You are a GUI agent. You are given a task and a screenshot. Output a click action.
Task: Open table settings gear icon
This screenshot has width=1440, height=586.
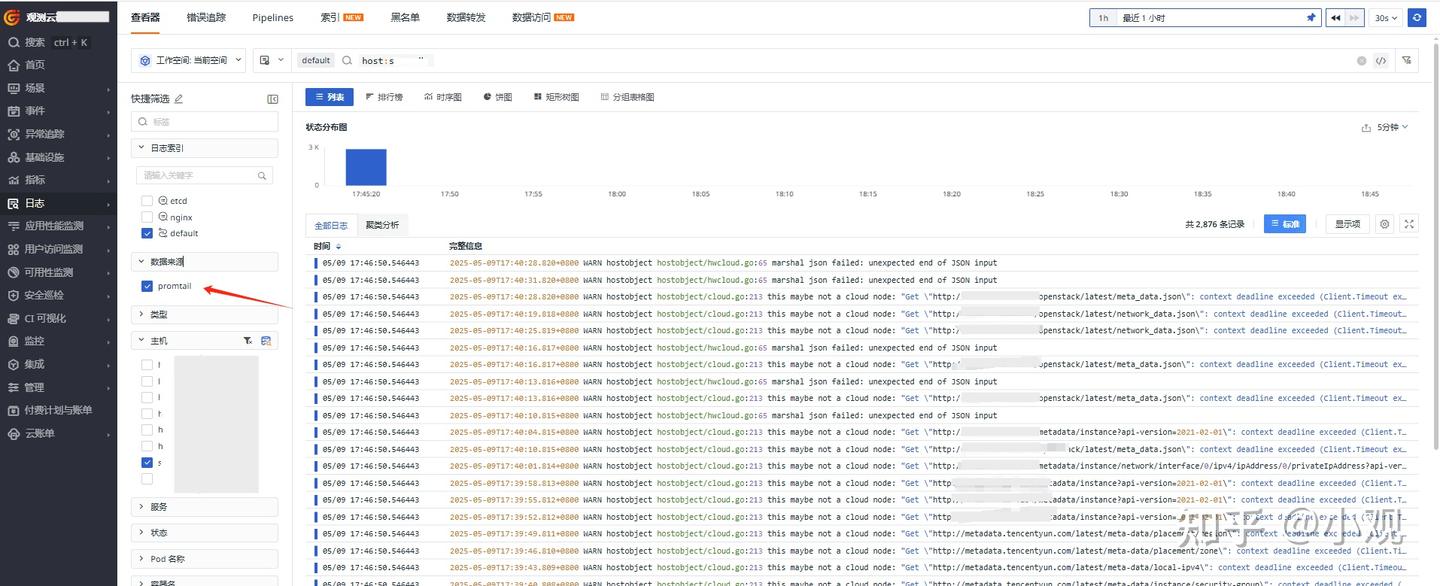tap(1385, 224)
